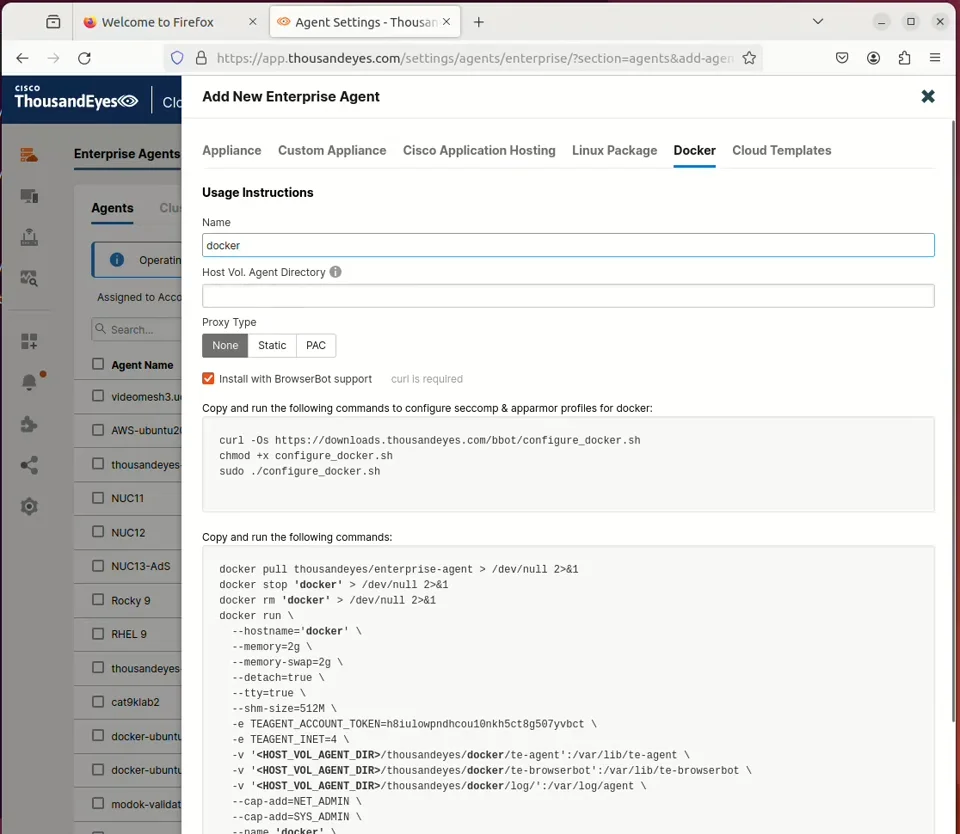
Task: Check the NUC11 agent checkbox
Action: [98, 498]
